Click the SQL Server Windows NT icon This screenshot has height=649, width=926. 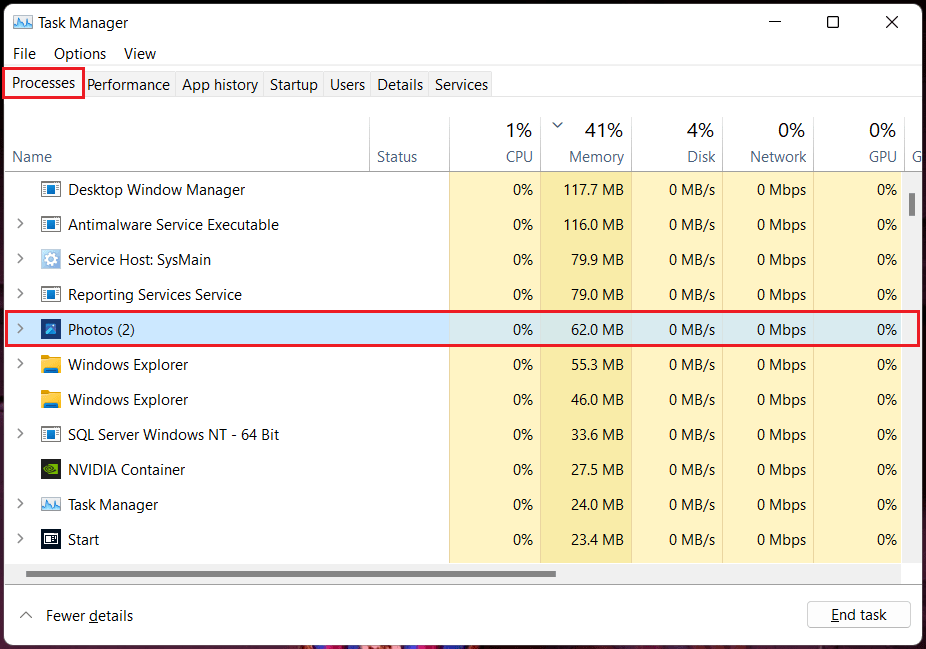(x=51, y=434)
